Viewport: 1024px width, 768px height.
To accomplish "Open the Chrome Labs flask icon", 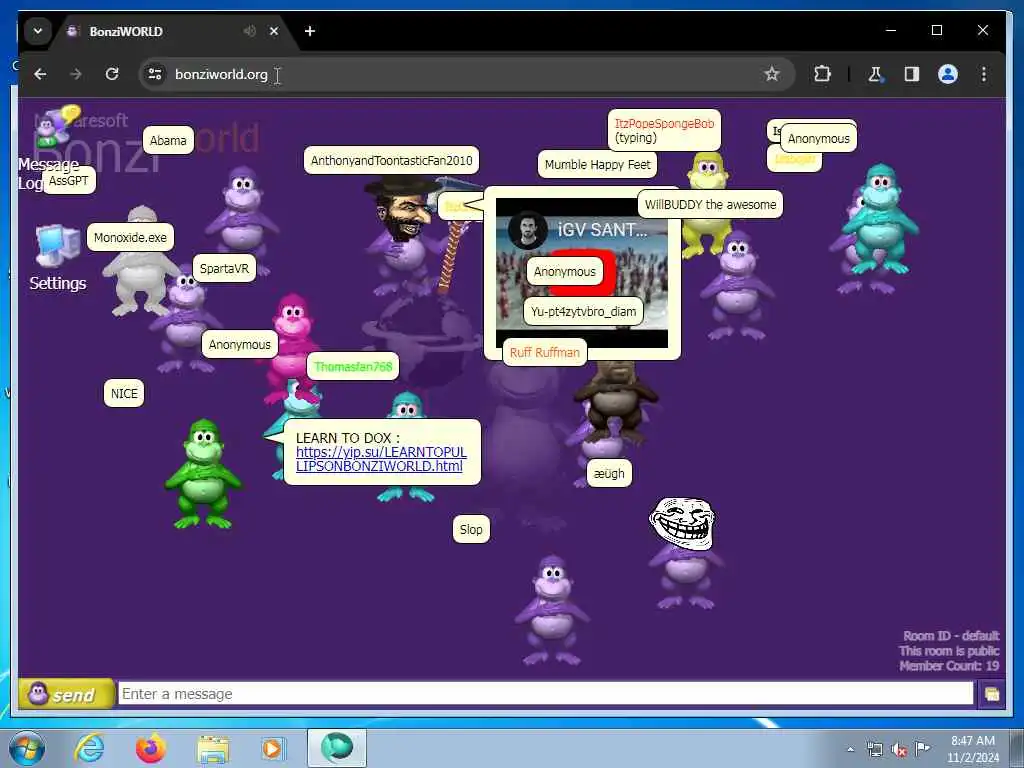I will tap(875, 74).
